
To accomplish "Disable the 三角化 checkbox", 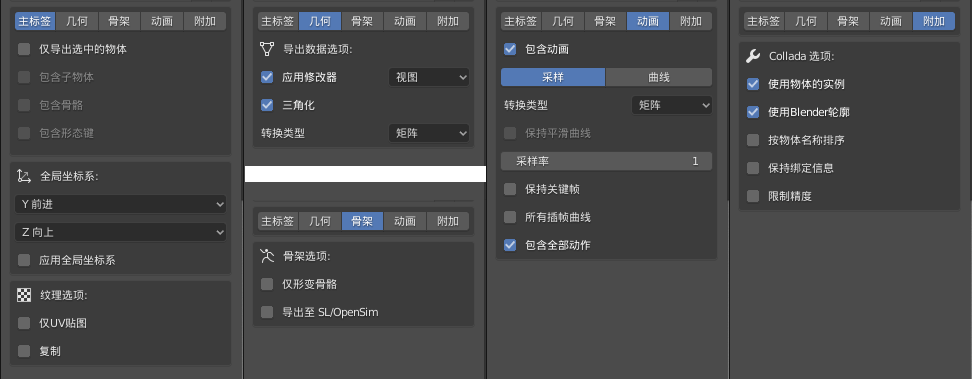I will point(267,105).
